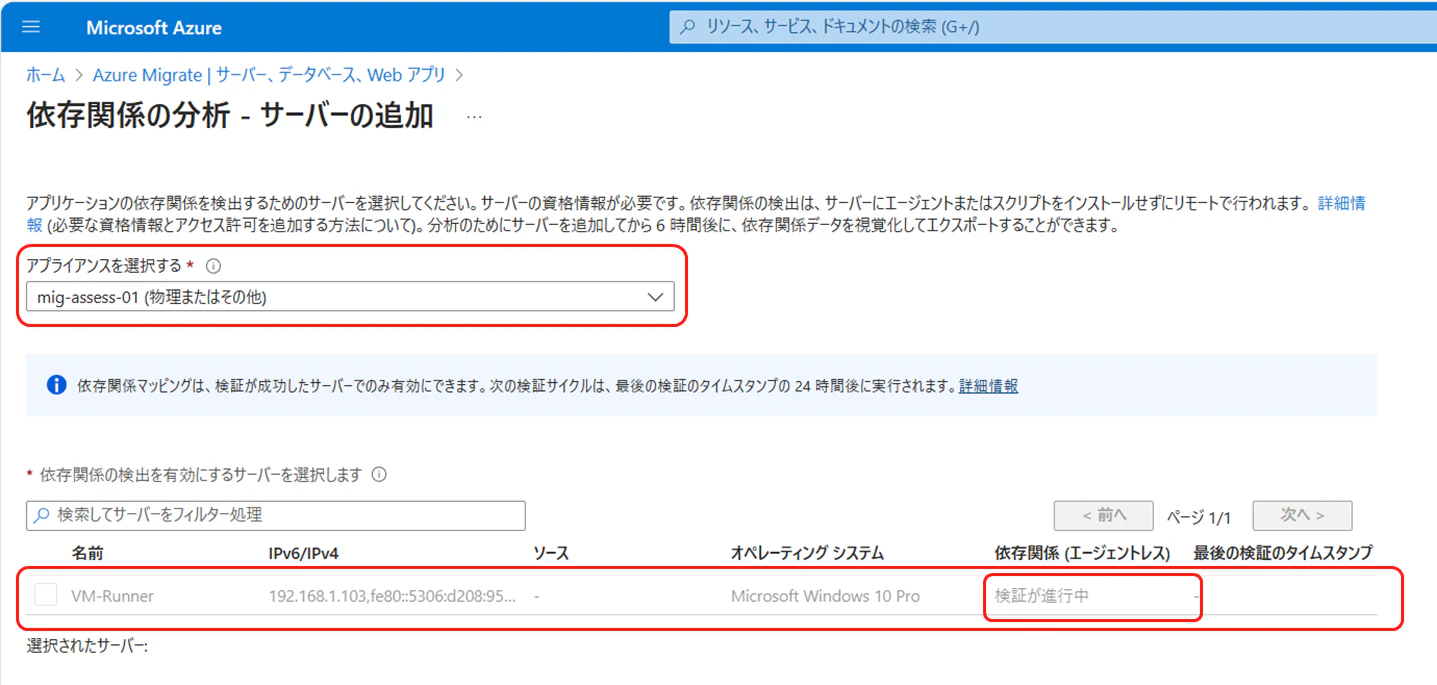Open Azure Migrate サーバー、データベース breadcrumb
The image size is (1437, 685).
click(269, 75)
